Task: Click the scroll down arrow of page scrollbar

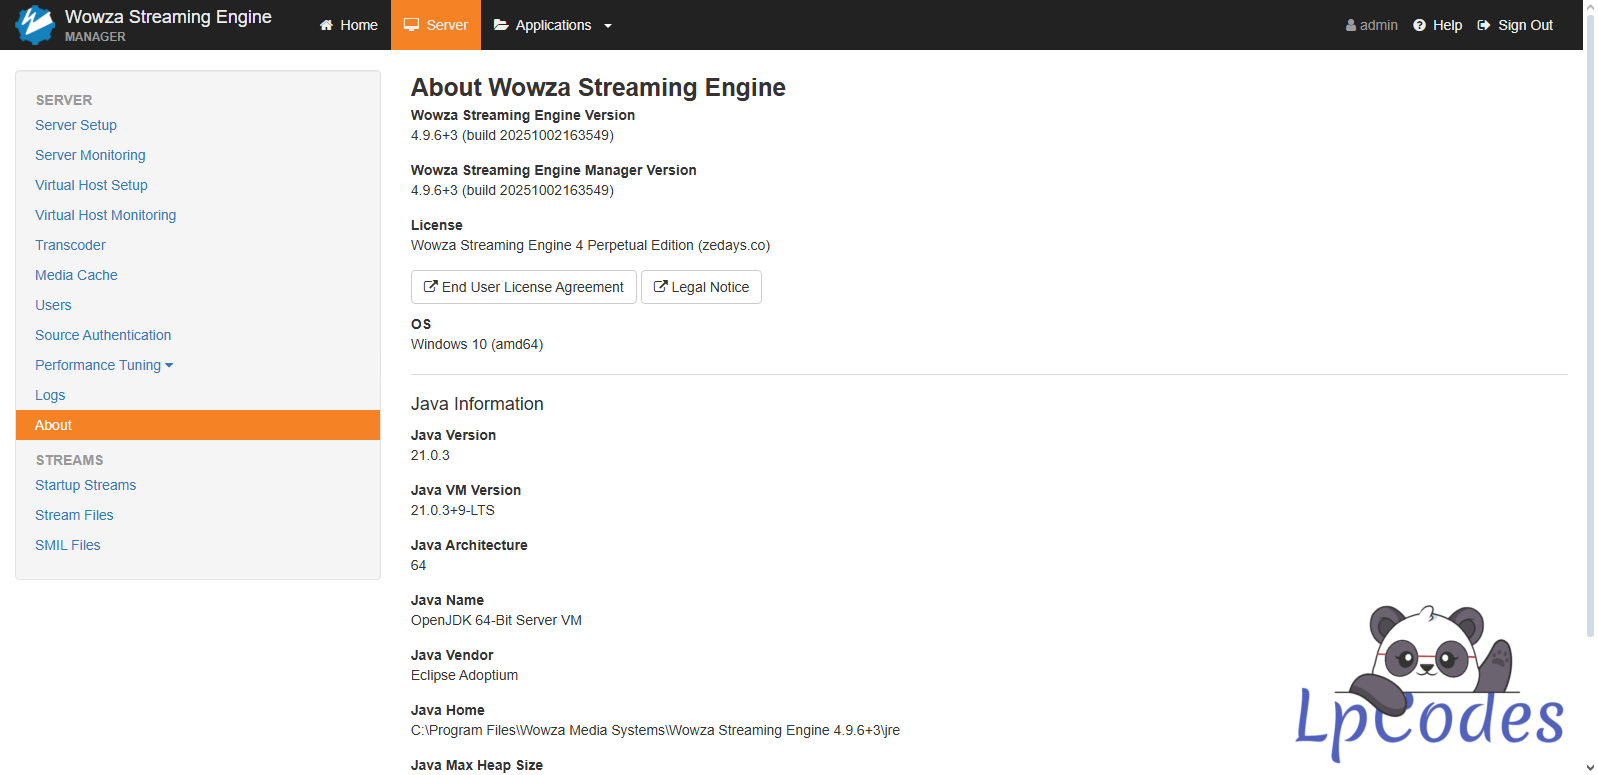Action: click(x=1590, y=767)
